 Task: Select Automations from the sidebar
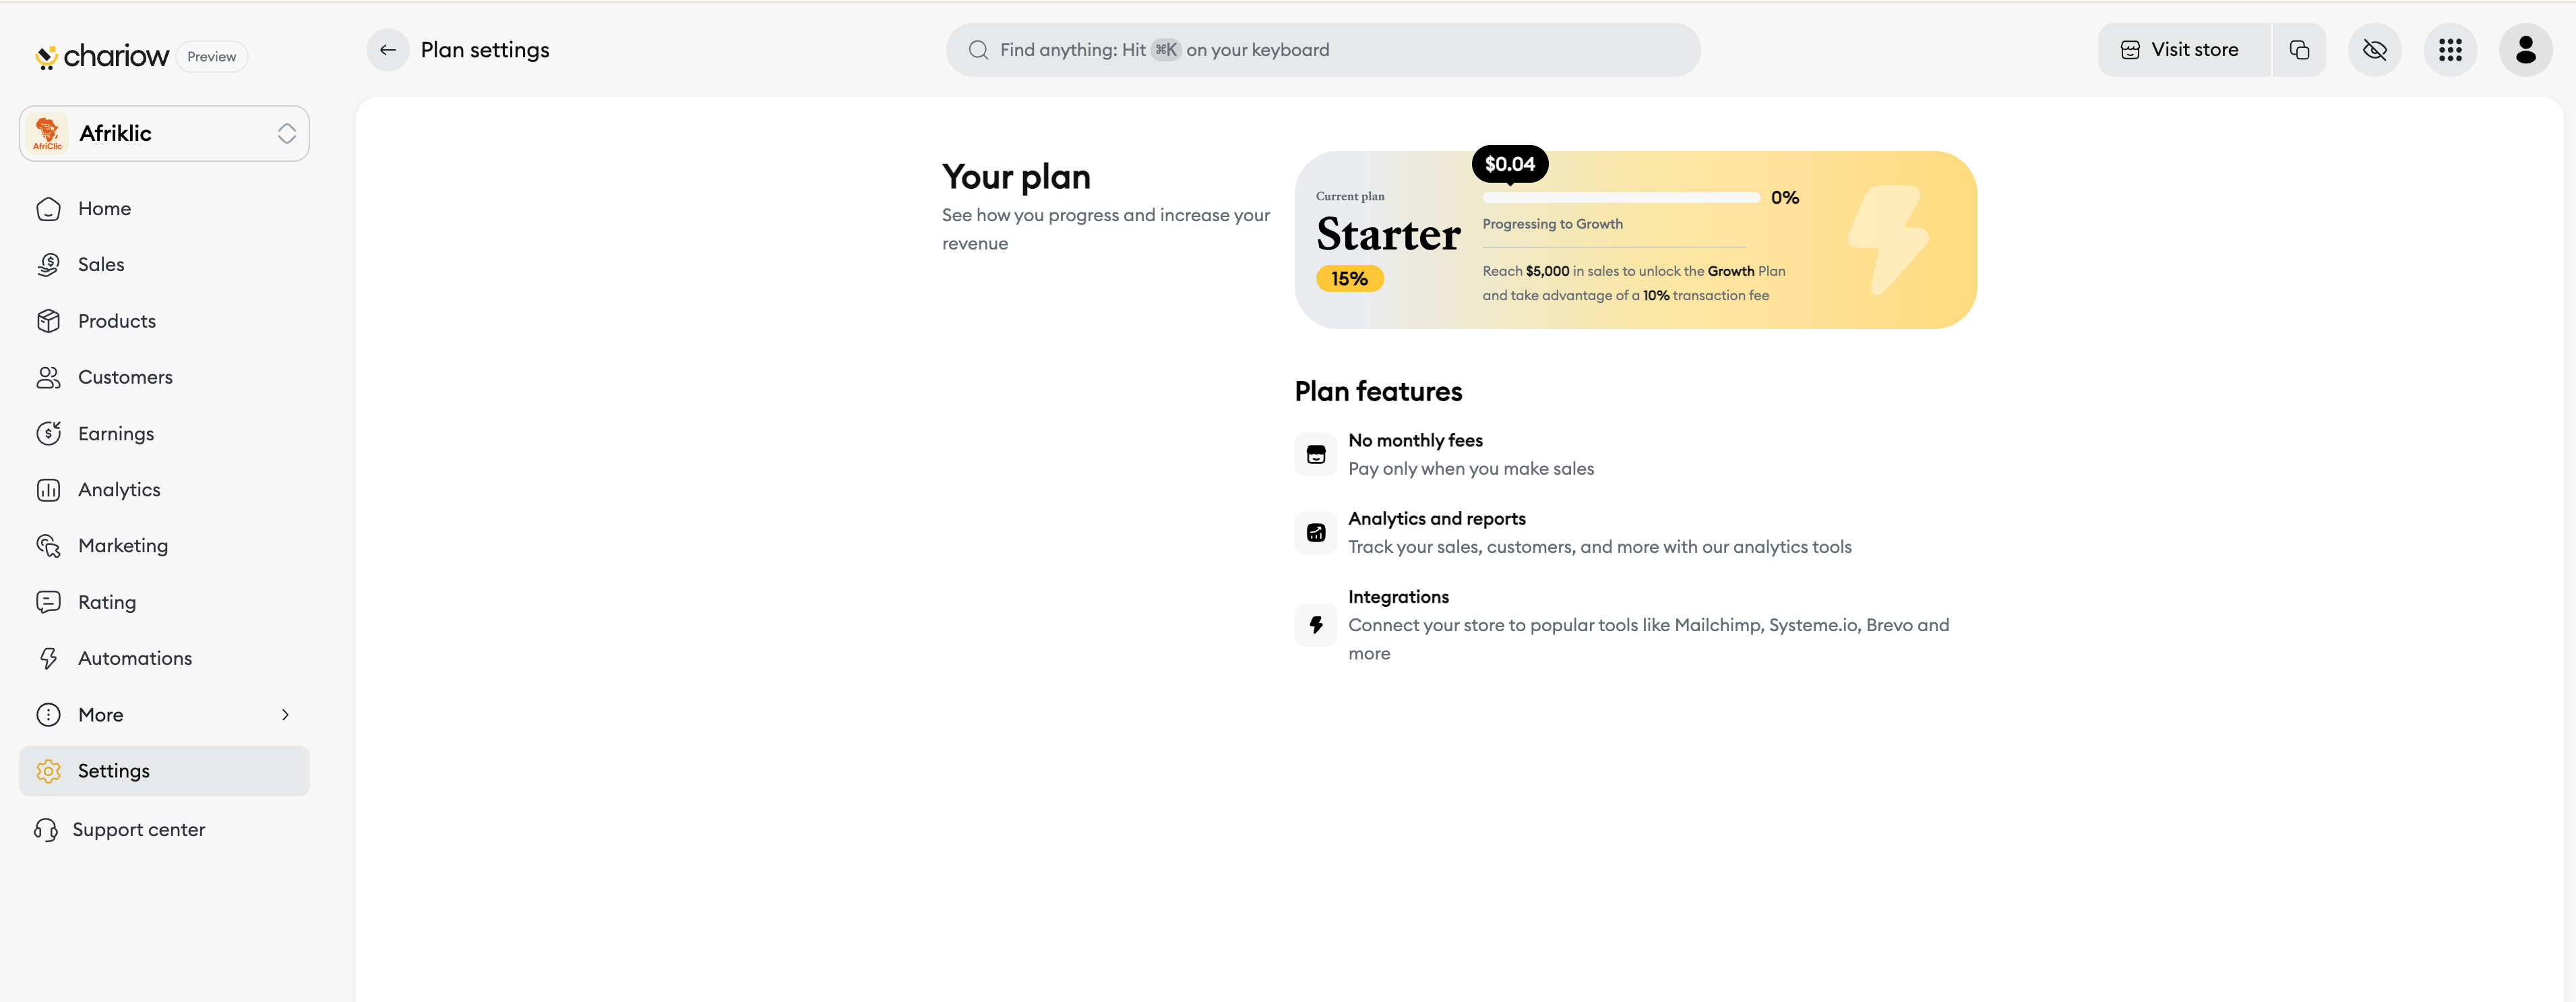[134, 658]
